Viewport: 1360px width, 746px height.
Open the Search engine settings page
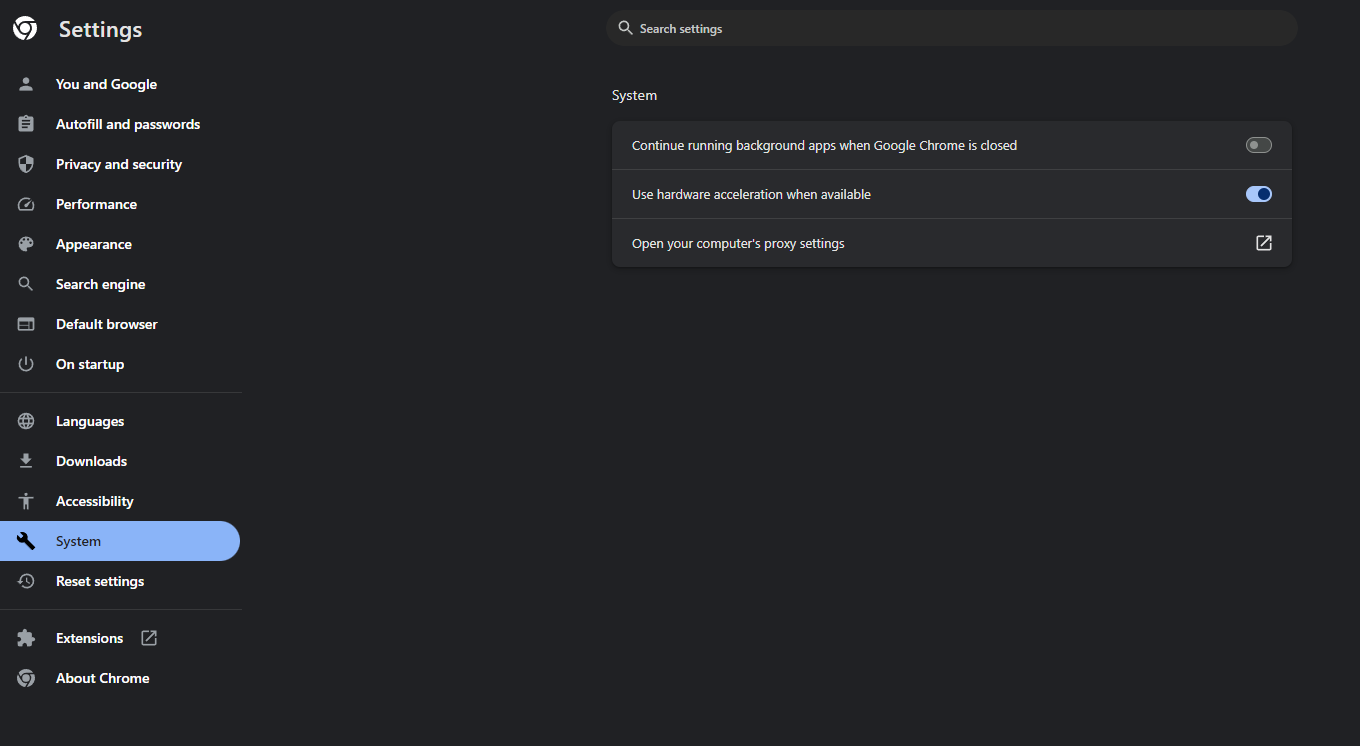100,284
